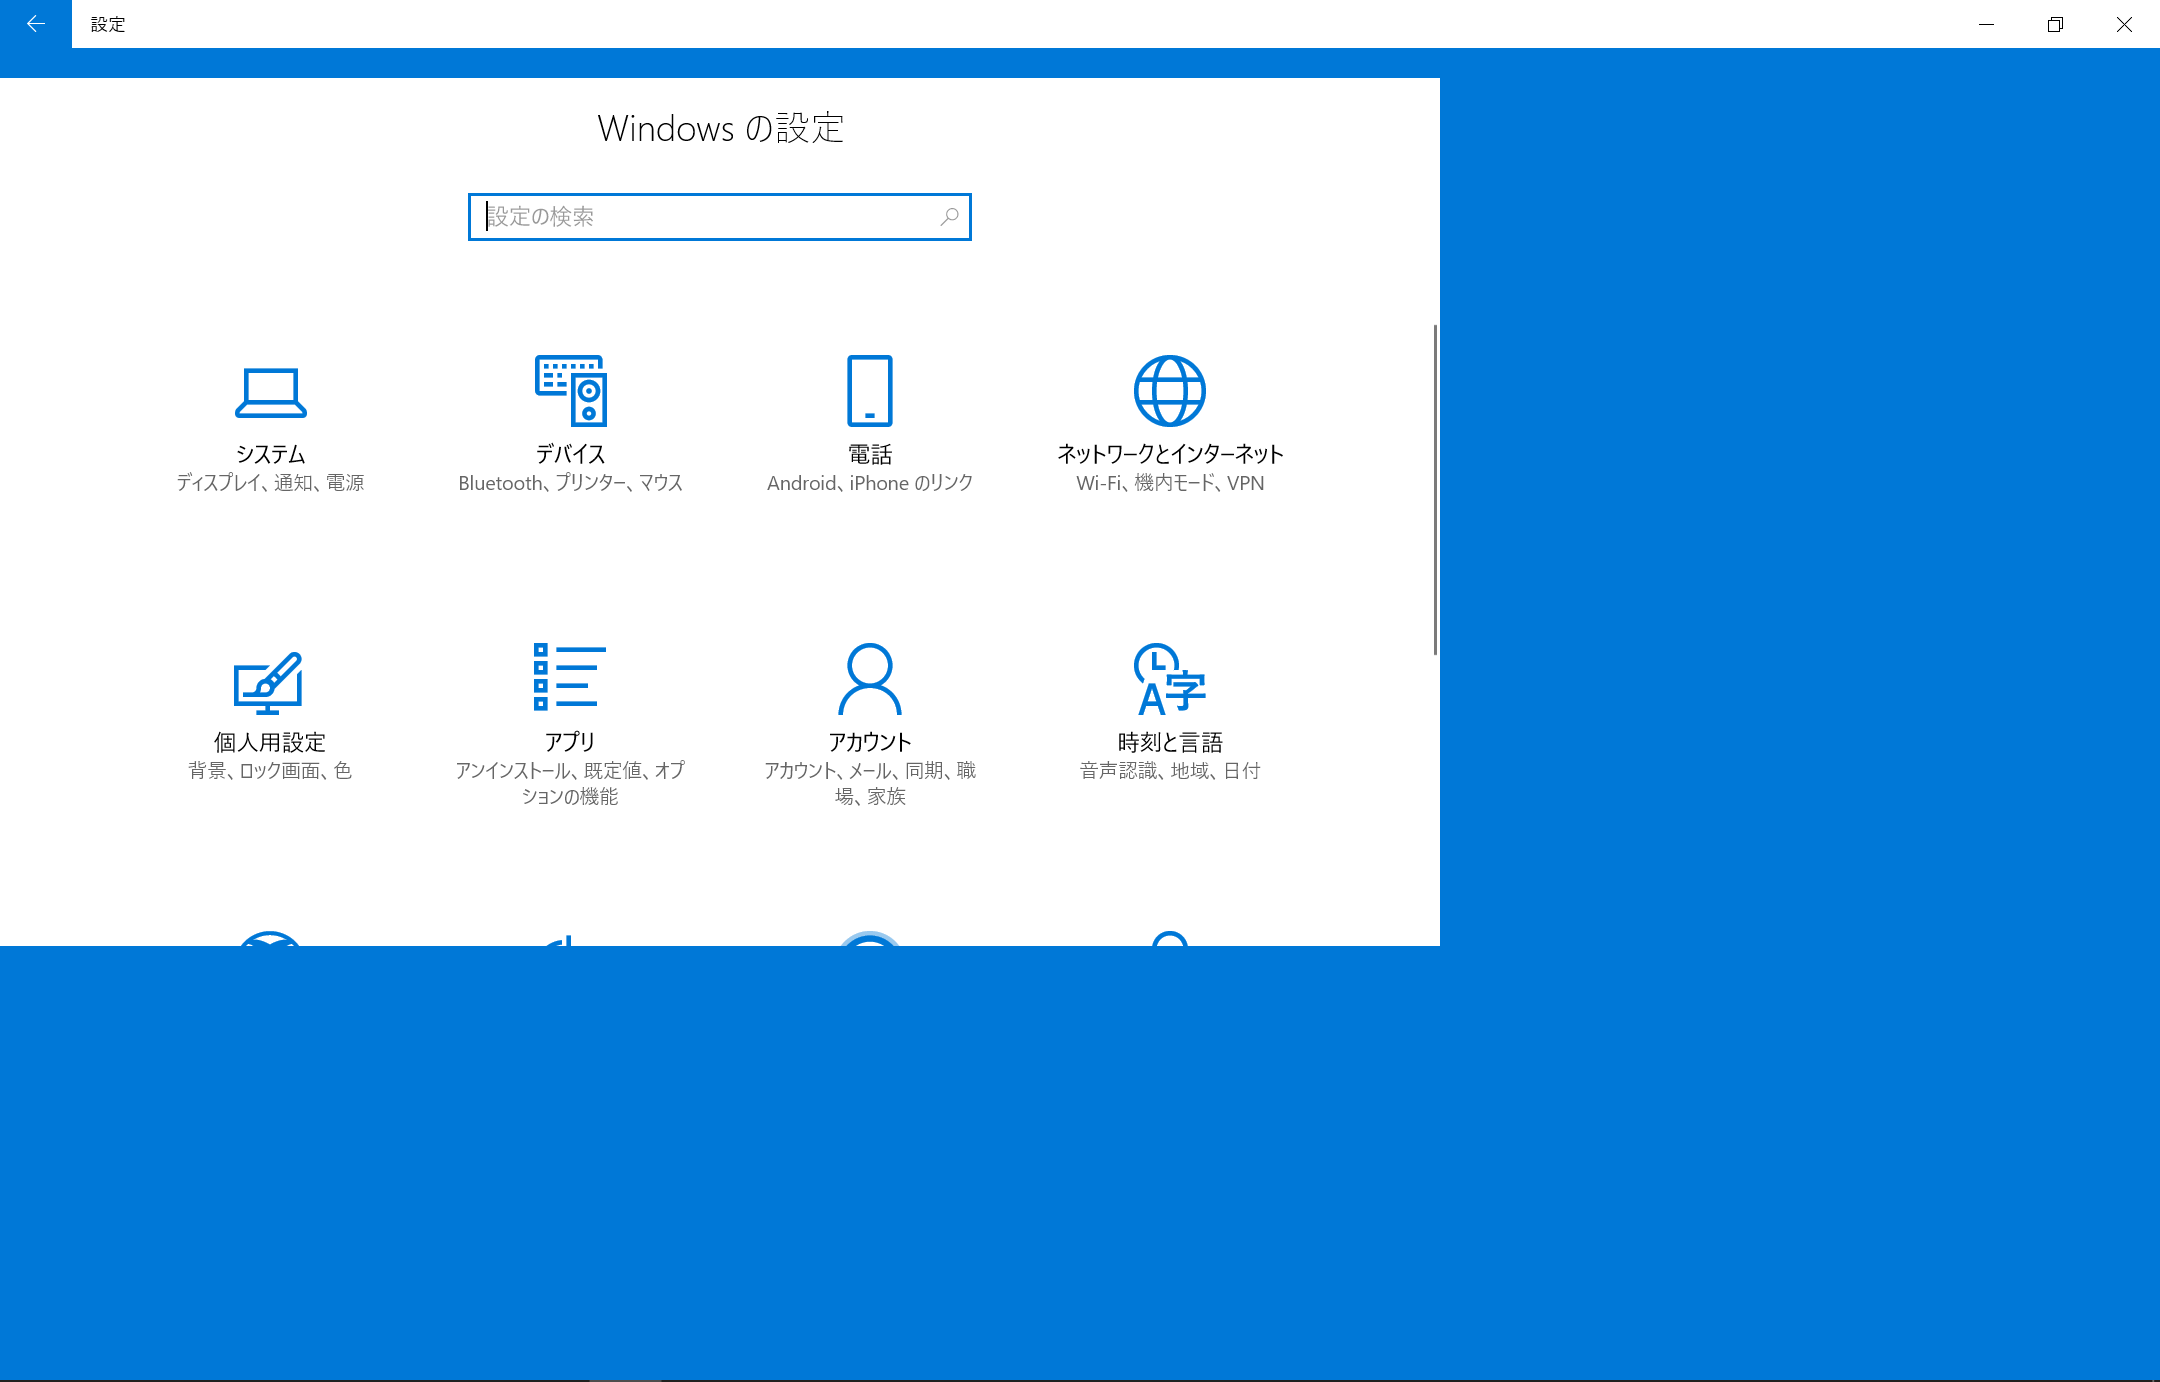2160x1382 pixels.
Task: Restore down the 設定 window
Action: click(x=2055, y=24)
